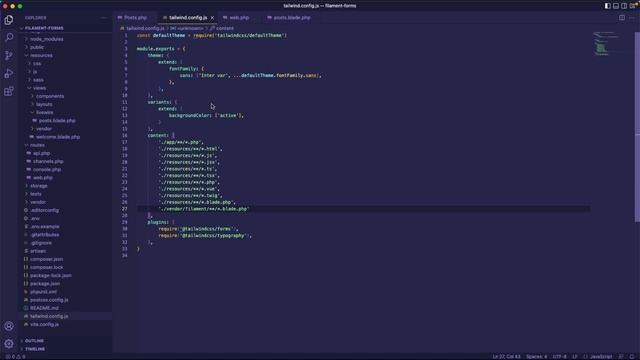This screenshot has width=640, height=360.
Task: Click the Split Editor Right icon
Action: (622, 18)
